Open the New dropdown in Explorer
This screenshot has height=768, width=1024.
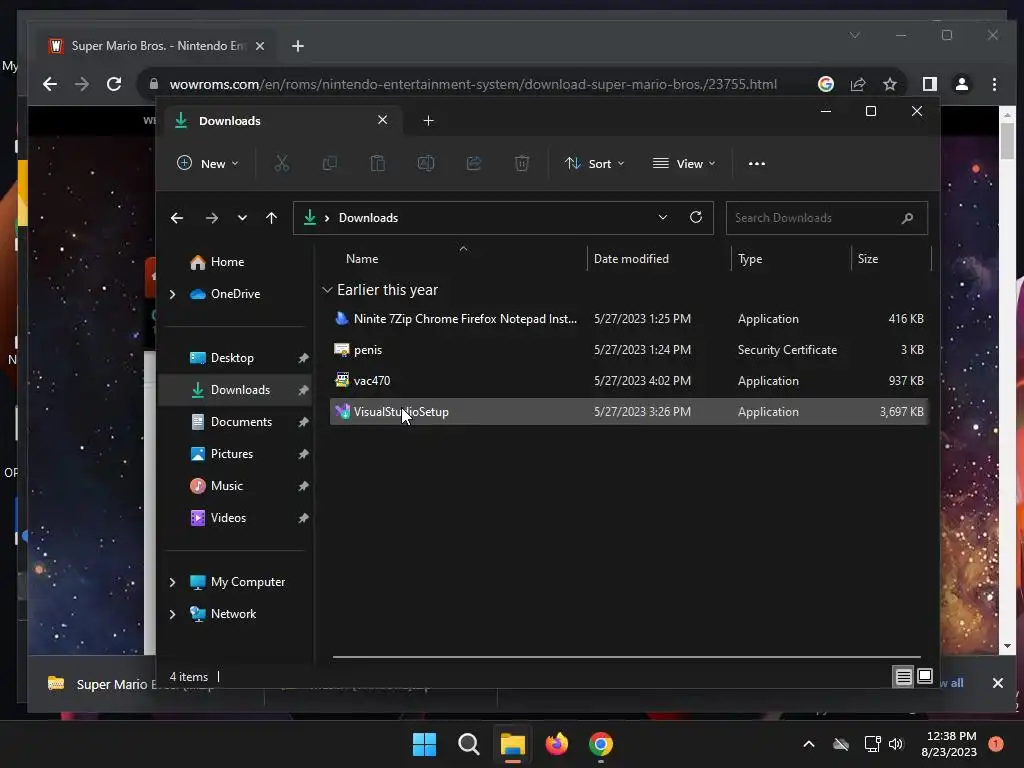208,163
